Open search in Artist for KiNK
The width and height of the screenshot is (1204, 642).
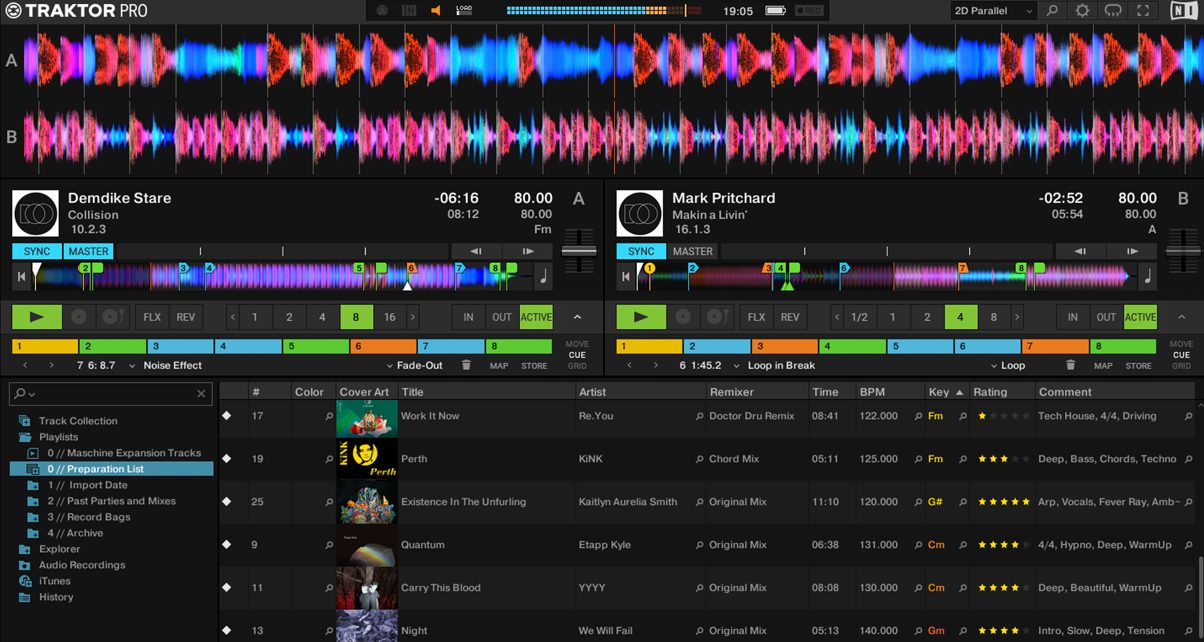[700, 459]
